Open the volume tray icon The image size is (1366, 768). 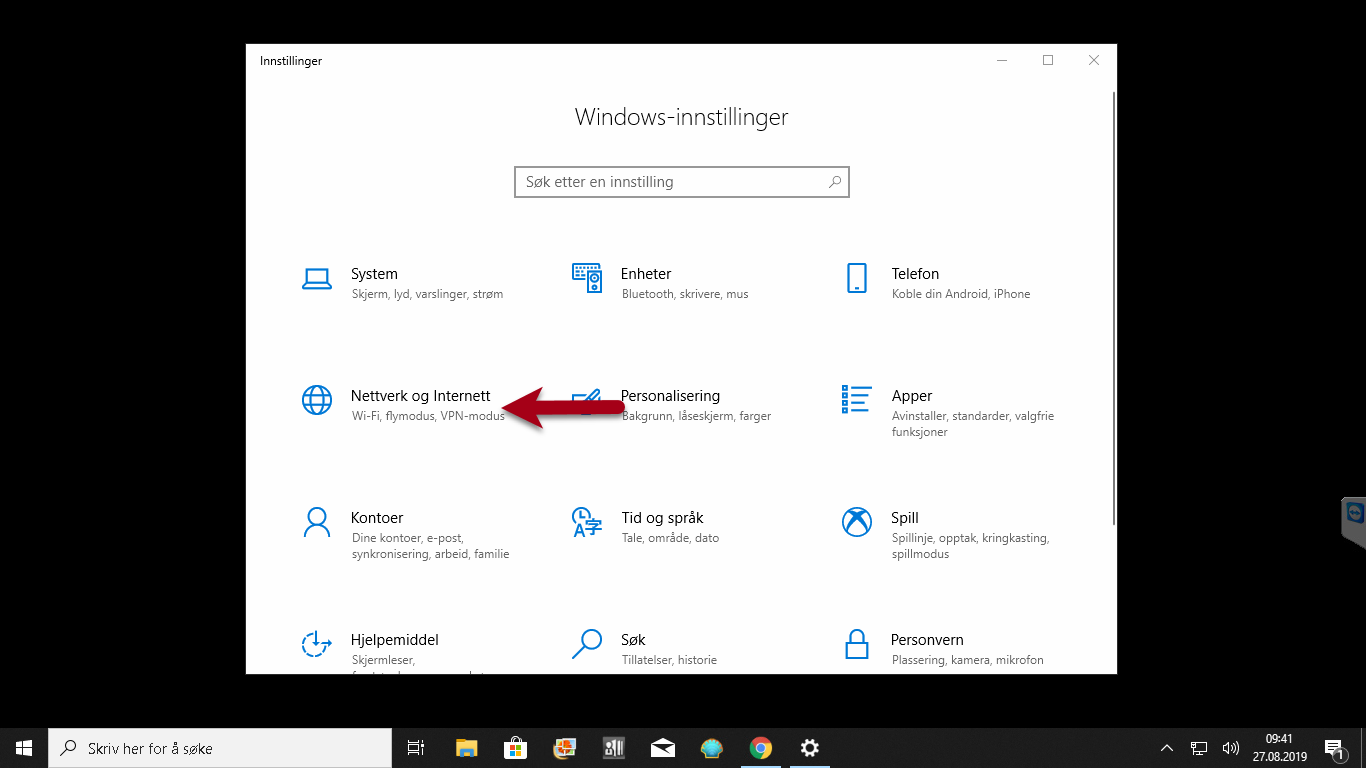(x=1231, y=748)
